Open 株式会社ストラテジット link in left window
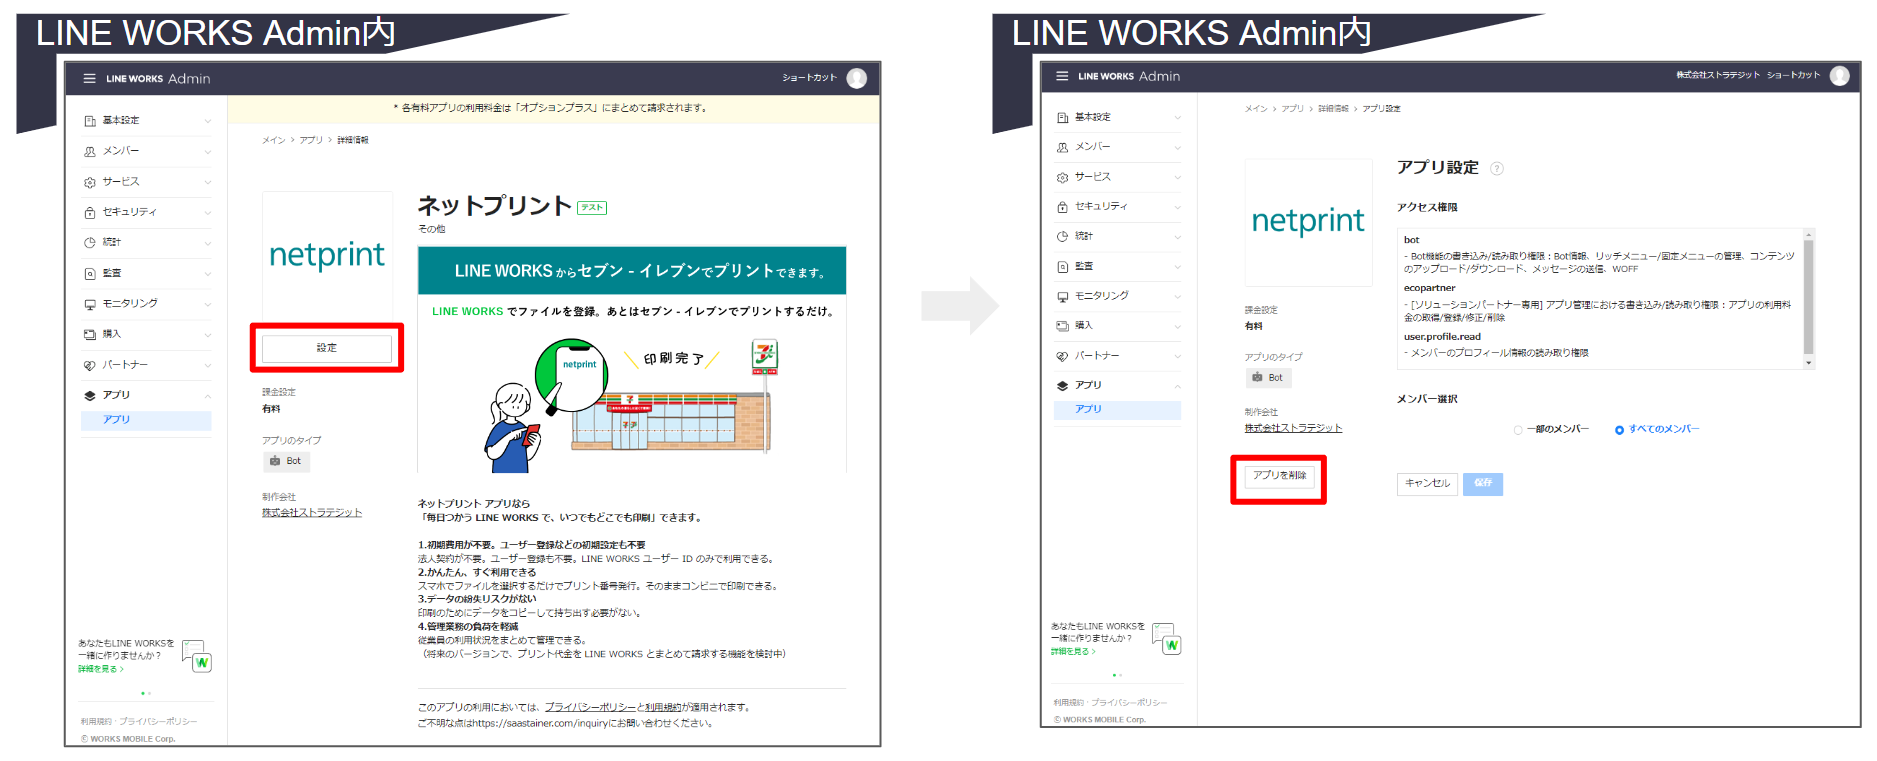 [x=312, y=513]
